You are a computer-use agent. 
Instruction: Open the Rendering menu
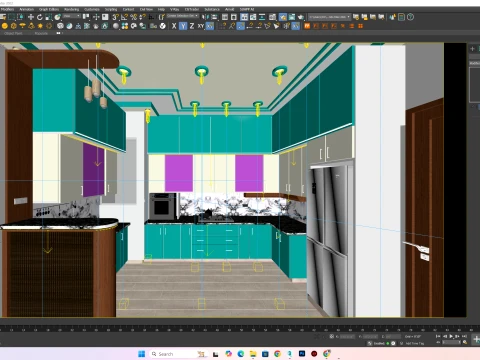pyautogui.click(x=71, y=9)
